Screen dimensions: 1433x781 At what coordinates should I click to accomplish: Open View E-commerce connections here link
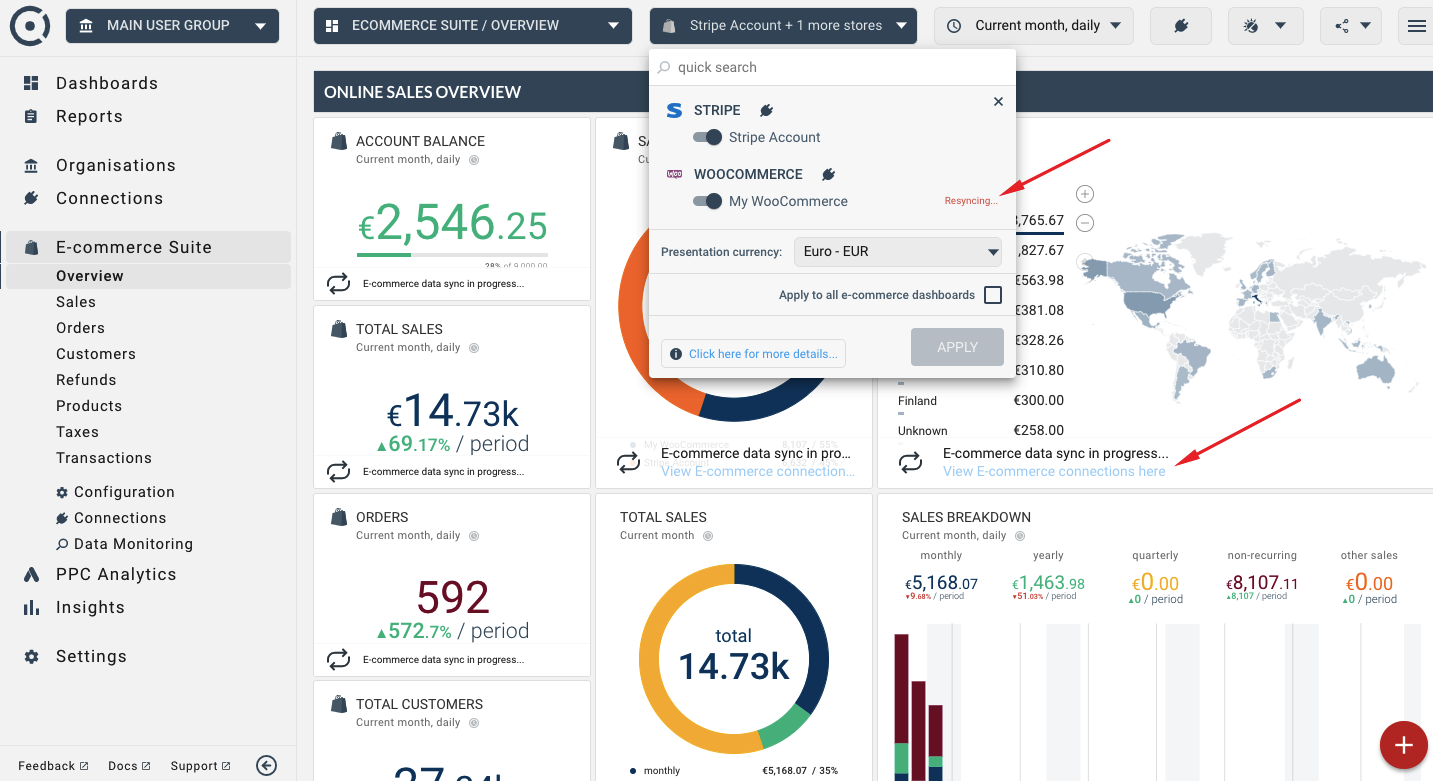(x=1054, y=471)
